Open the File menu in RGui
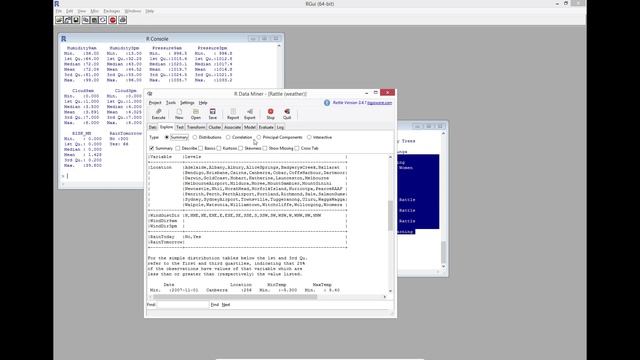This screenshot has width=640, height=360. click(59, 11)
